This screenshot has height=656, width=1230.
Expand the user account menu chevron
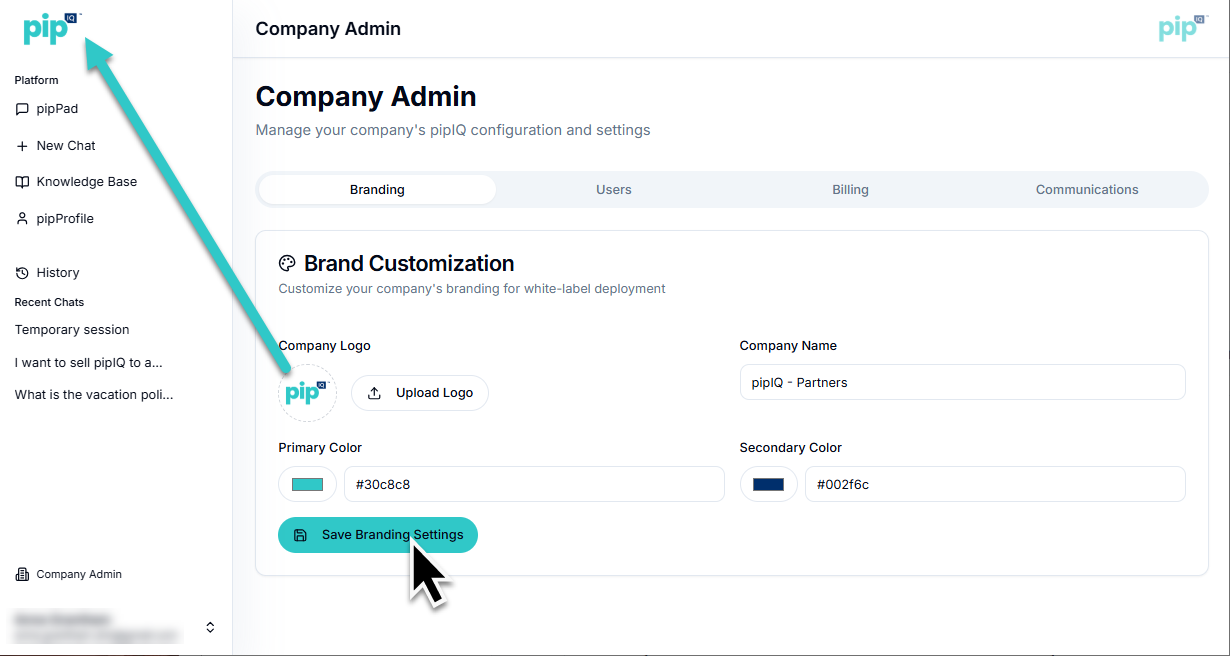pyautogui.click(x=210, y=627)
